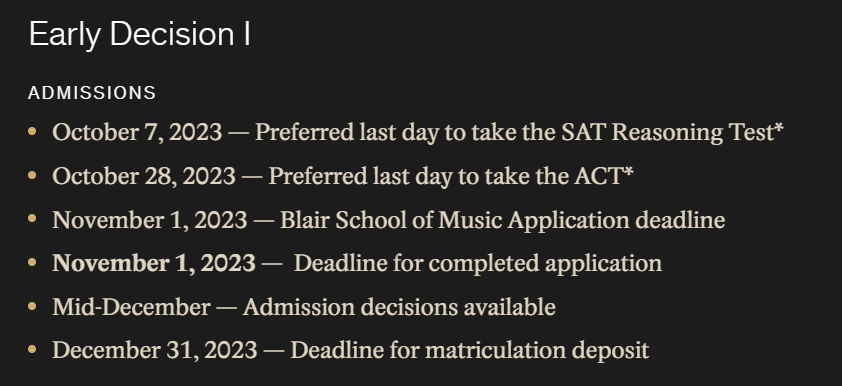Click Blair School of Music Application deadline
Viewport: 842px width, 386px height.
[x=503, y=221]
